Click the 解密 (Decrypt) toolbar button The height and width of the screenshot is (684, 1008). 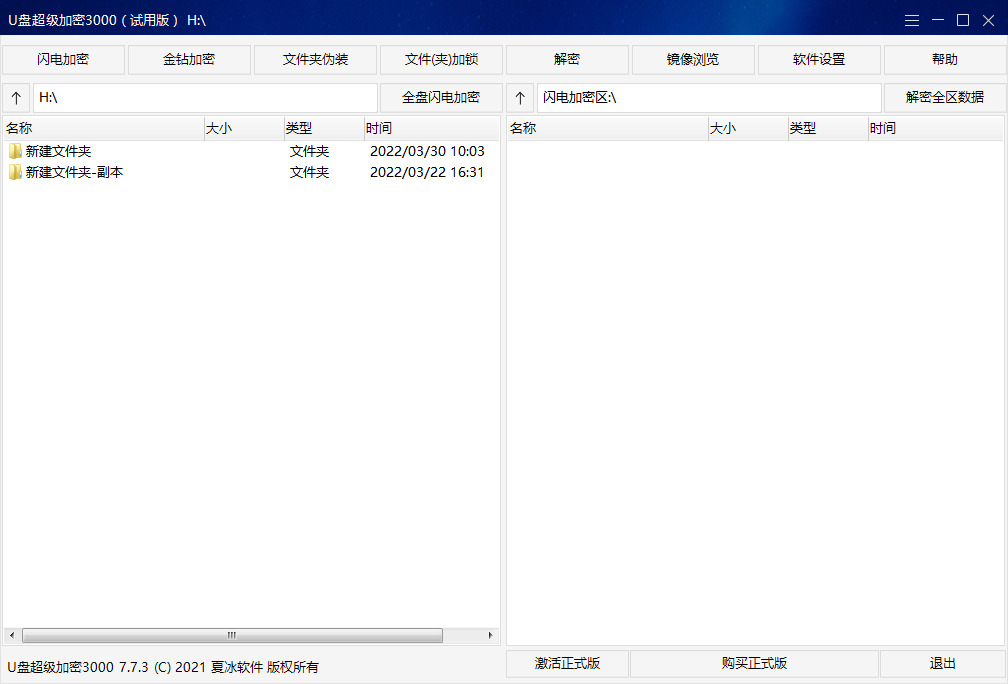point(566,59)
